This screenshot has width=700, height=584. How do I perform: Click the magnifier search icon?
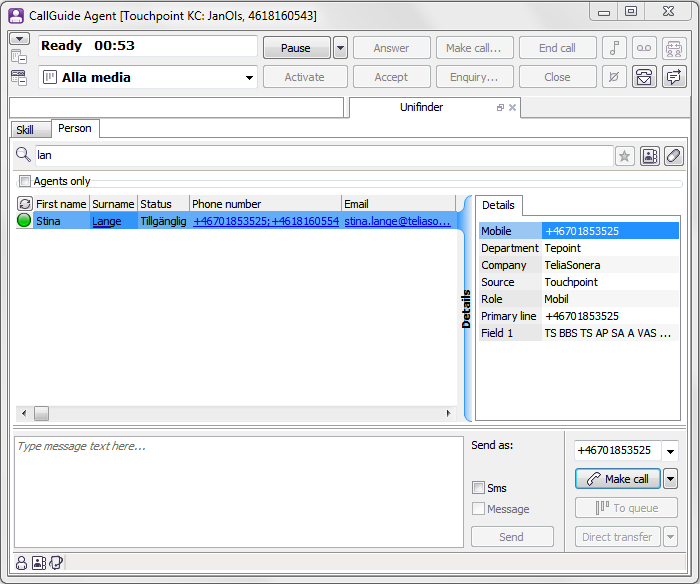[x=23, y=155]
